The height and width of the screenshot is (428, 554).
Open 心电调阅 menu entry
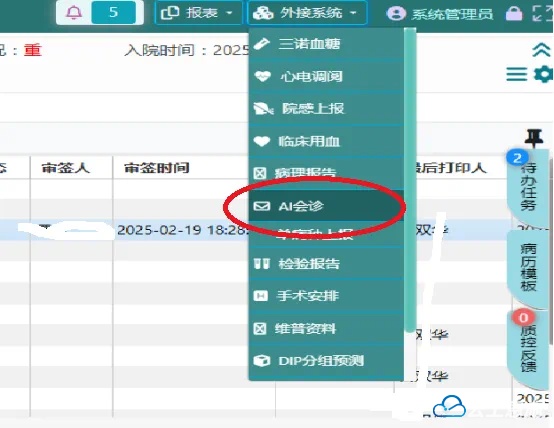tap(326, 76)
